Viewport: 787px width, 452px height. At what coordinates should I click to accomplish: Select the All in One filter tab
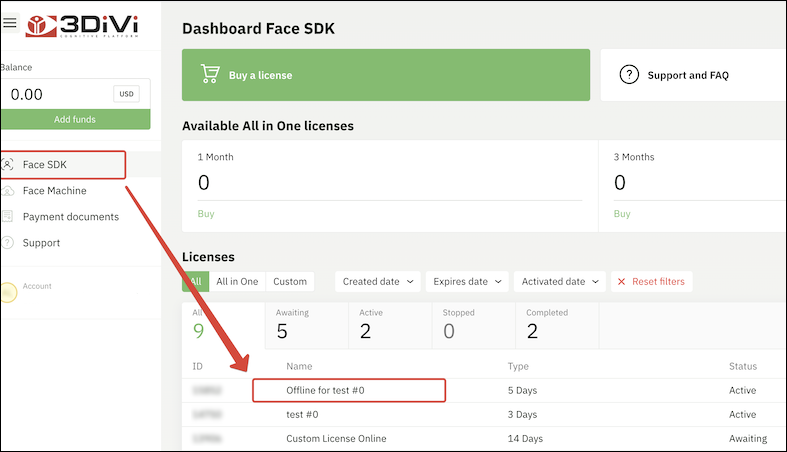click(x=237, y=281)
